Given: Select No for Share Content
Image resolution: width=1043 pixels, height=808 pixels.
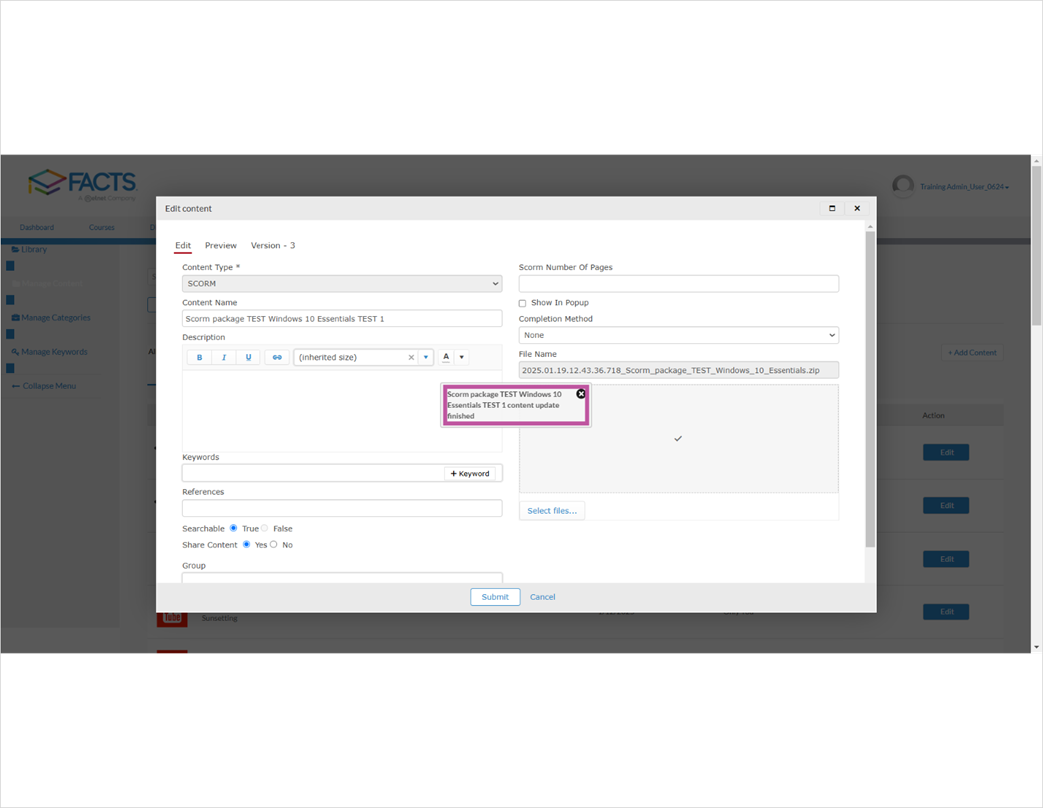Looking at the screenshot, I should coord(274,544).
